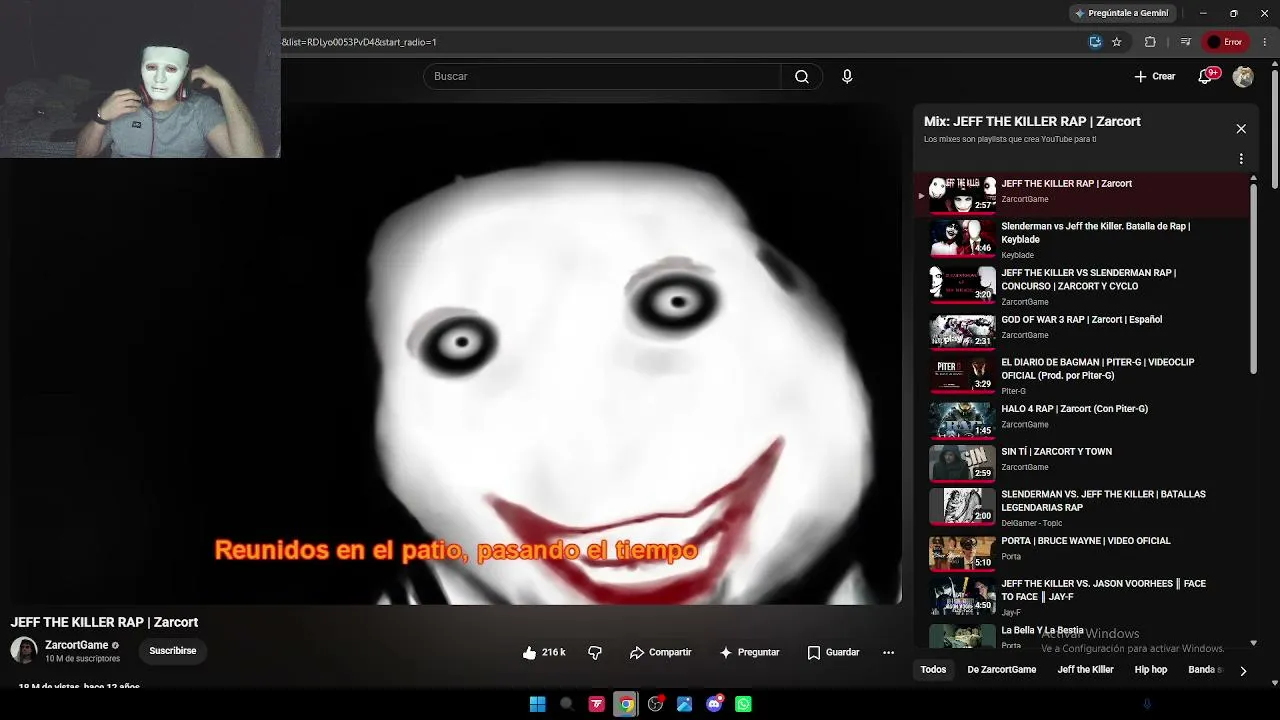The height and width of the screenshot is (720, 1280).
Task: Activate voice search microphone
Action: click(x=847, y=77)
